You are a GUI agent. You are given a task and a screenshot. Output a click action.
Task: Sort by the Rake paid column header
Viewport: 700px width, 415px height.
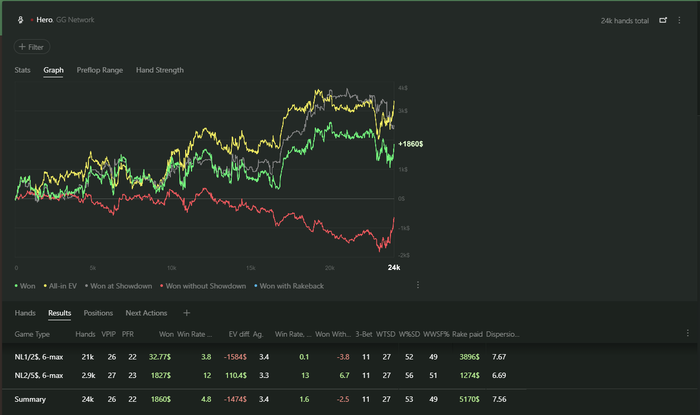click(467, 334)
